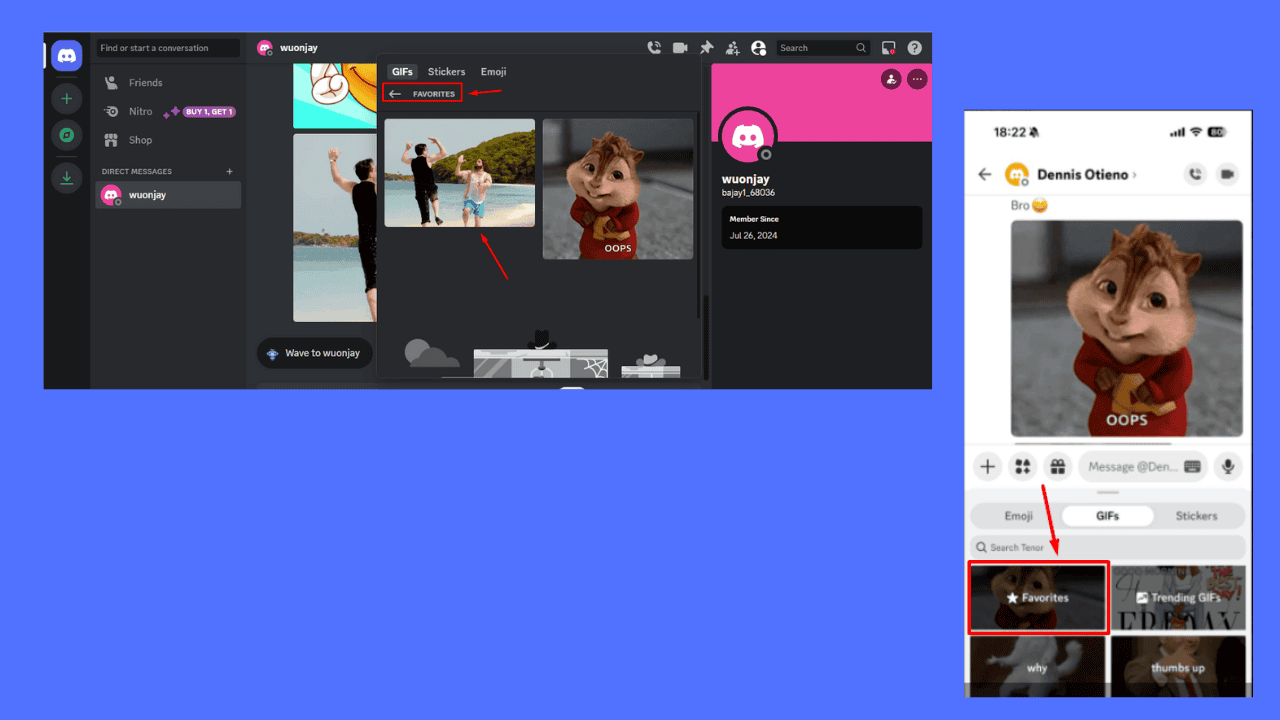
Task: Switch to the phone Emoji tab
Action: [x=1018, y=516]
